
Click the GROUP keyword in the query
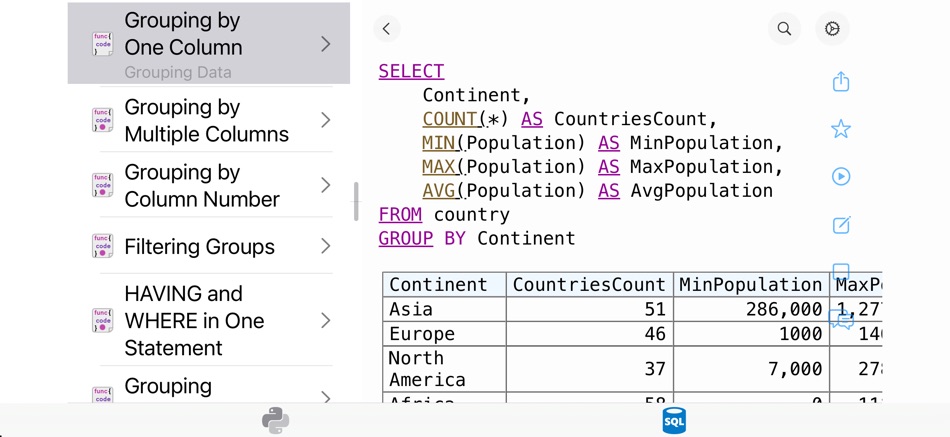(x=406, y=238)
